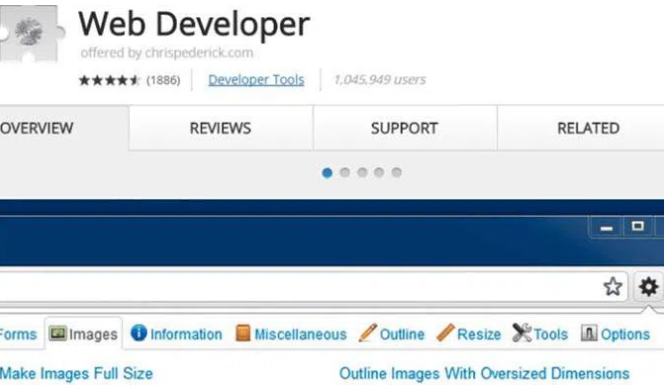Click Make Images Full Size link
668x385 pixels.
point(77,374)
